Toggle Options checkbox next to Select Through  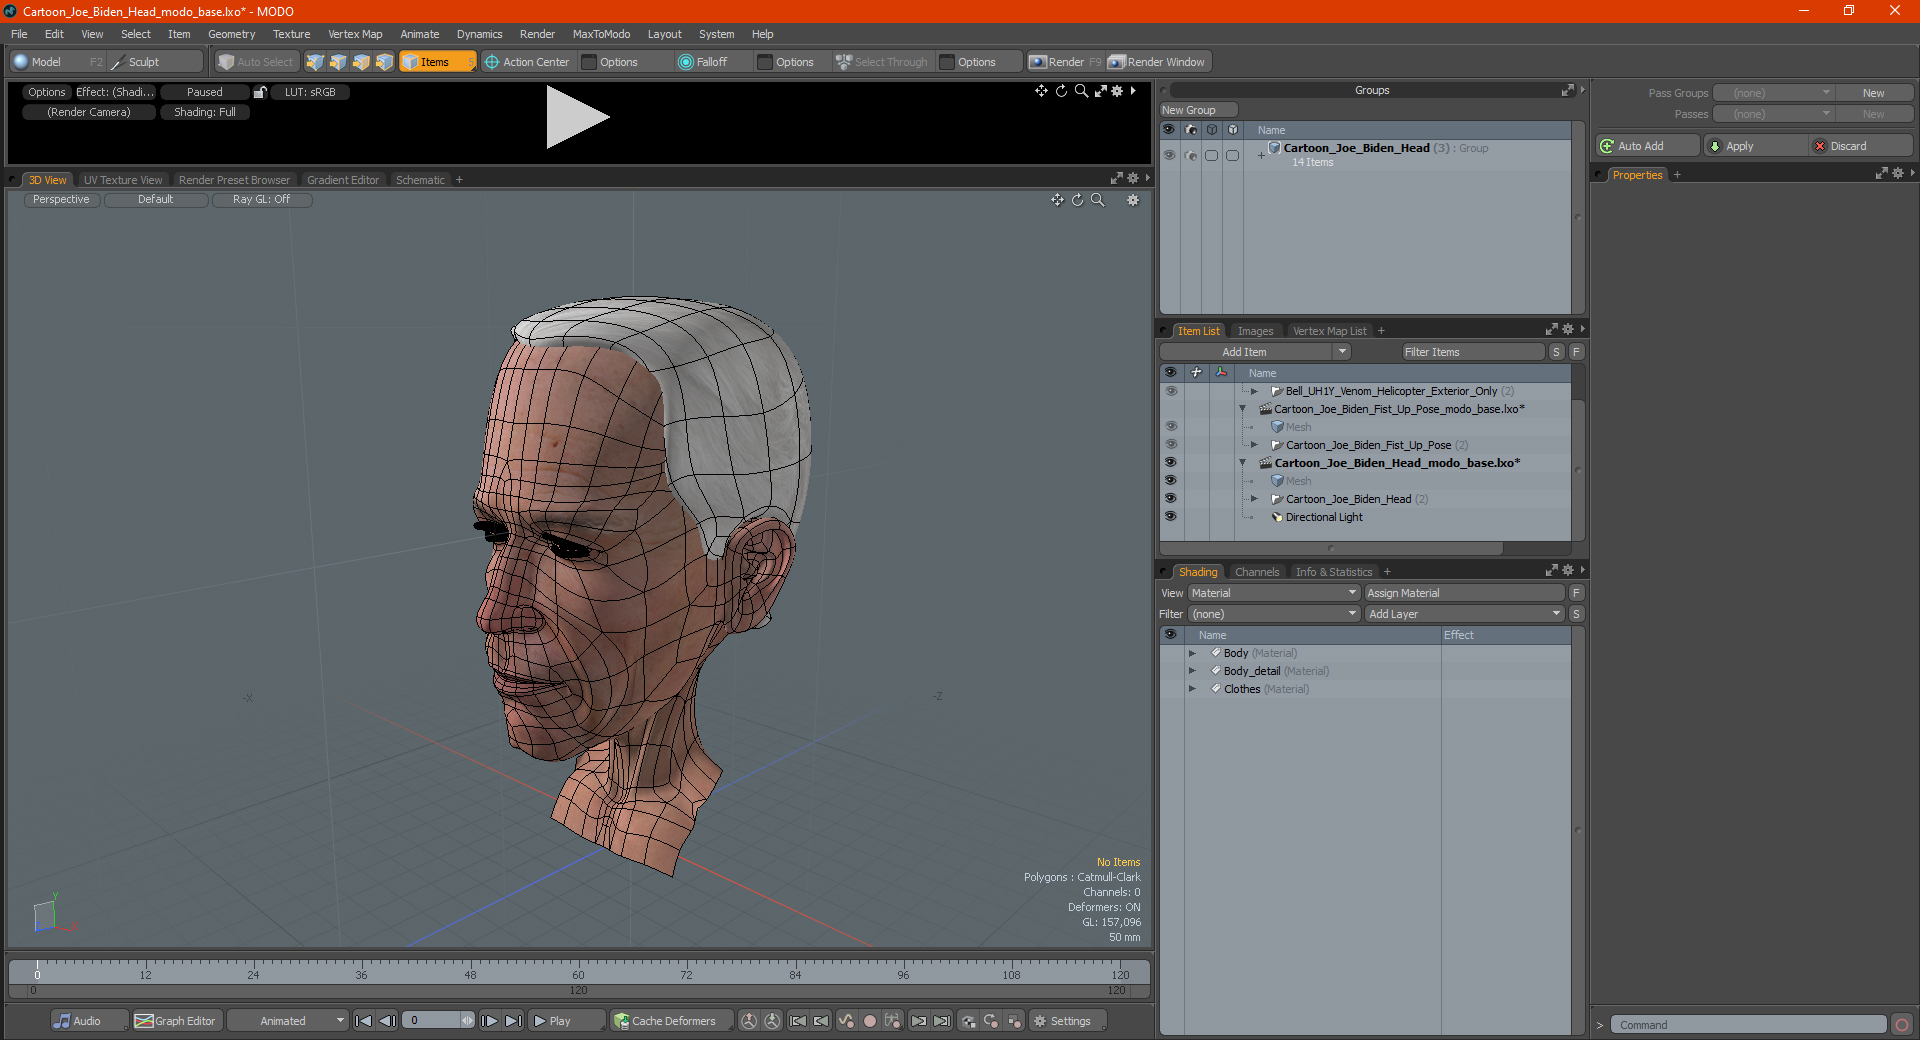(x=947, y=62)
